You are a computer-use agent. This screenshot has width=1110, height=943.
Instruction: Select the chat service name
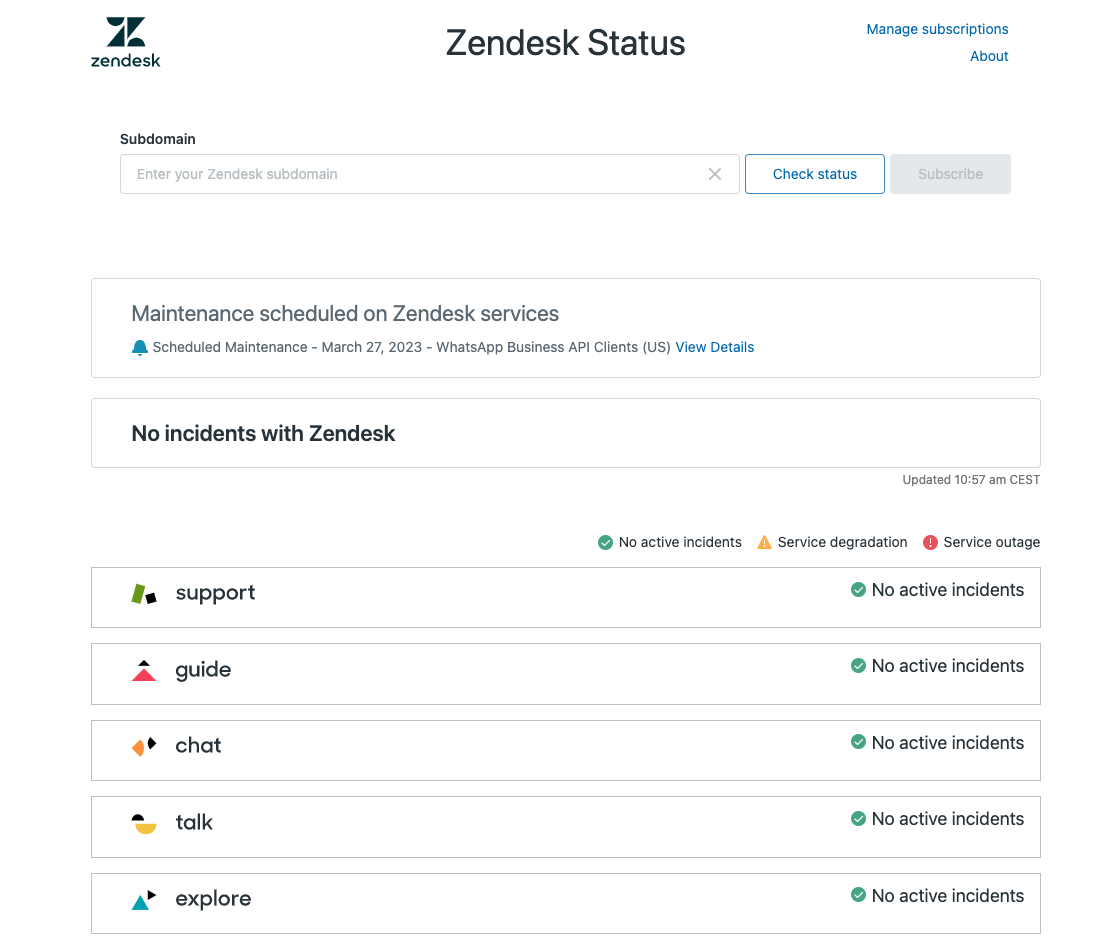(198, 745)
